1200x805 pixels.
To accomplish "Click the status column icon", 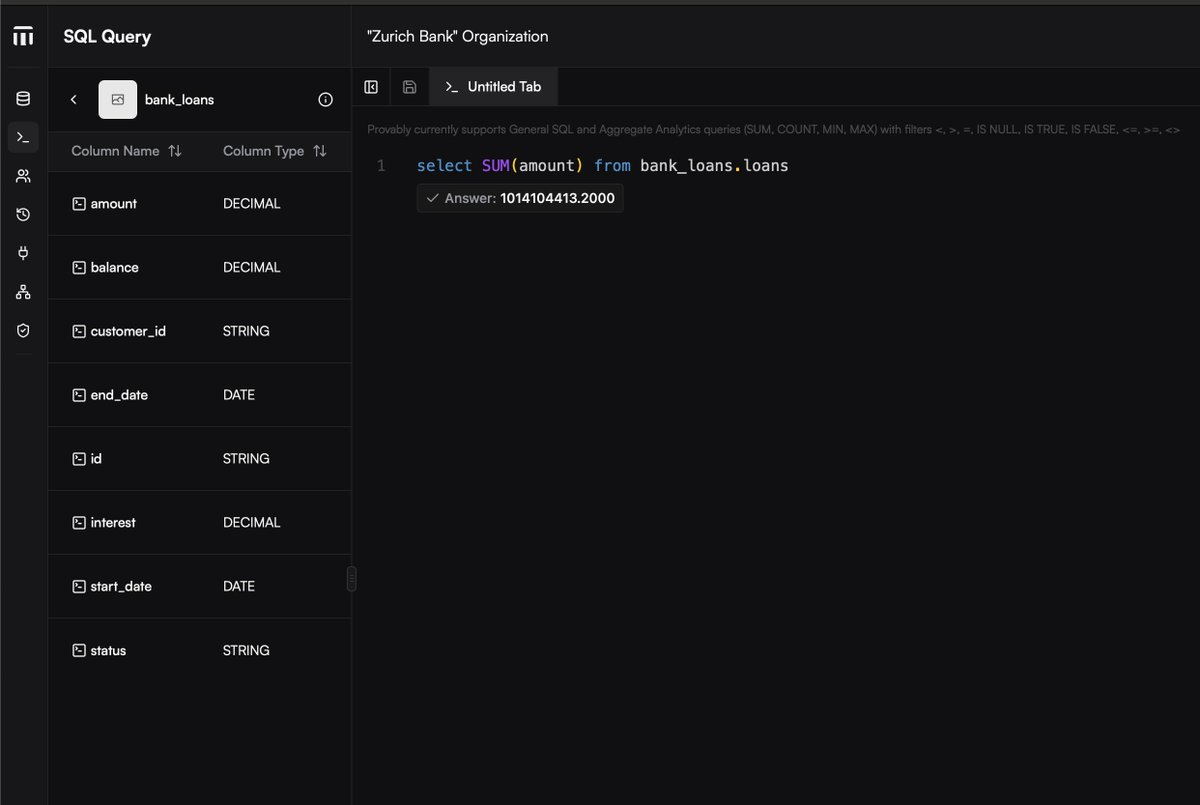I will tap(79, 650).
